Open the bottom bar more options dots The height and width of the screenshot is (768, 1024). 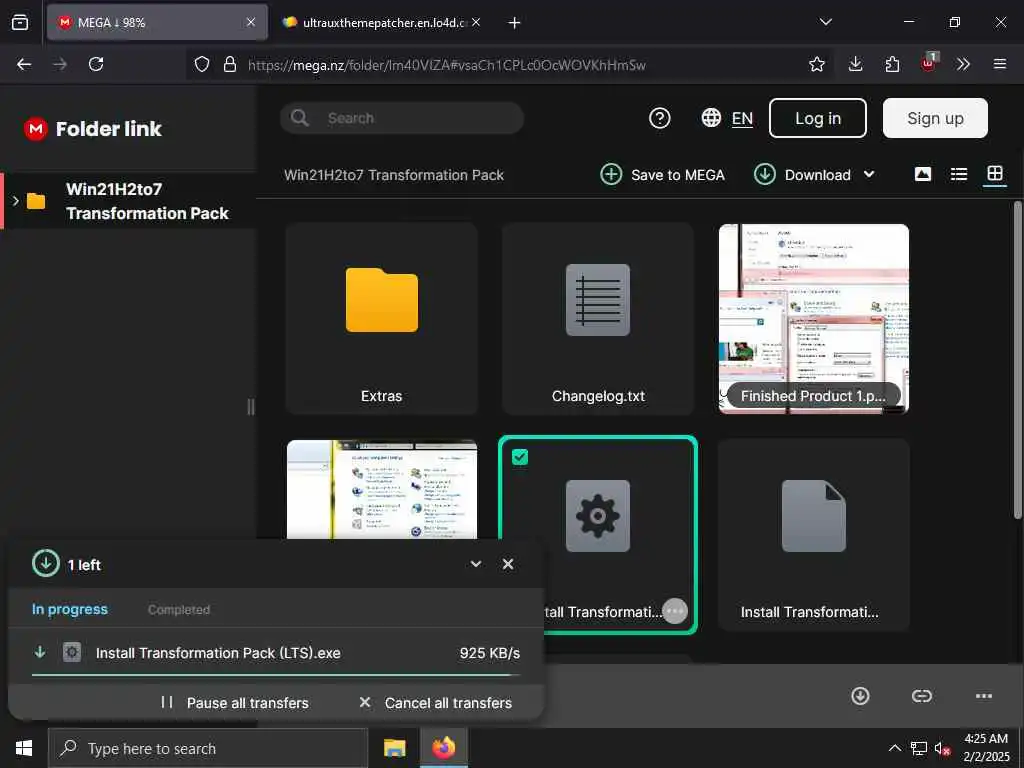click(x=984, y=696)
